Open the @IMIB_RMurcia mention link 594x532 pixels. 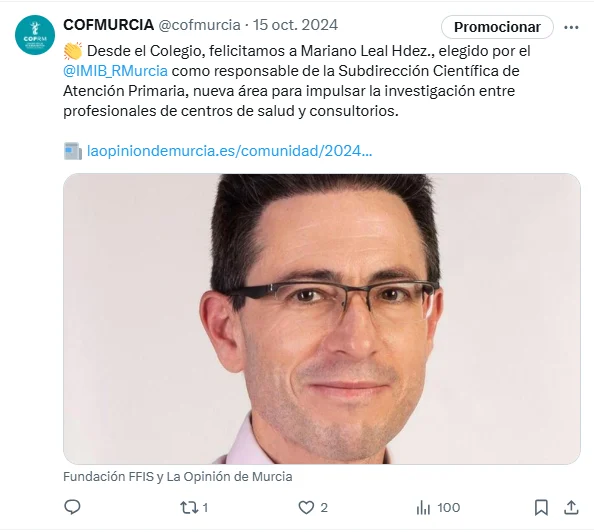pyautogui.click(x=116, y=71)
